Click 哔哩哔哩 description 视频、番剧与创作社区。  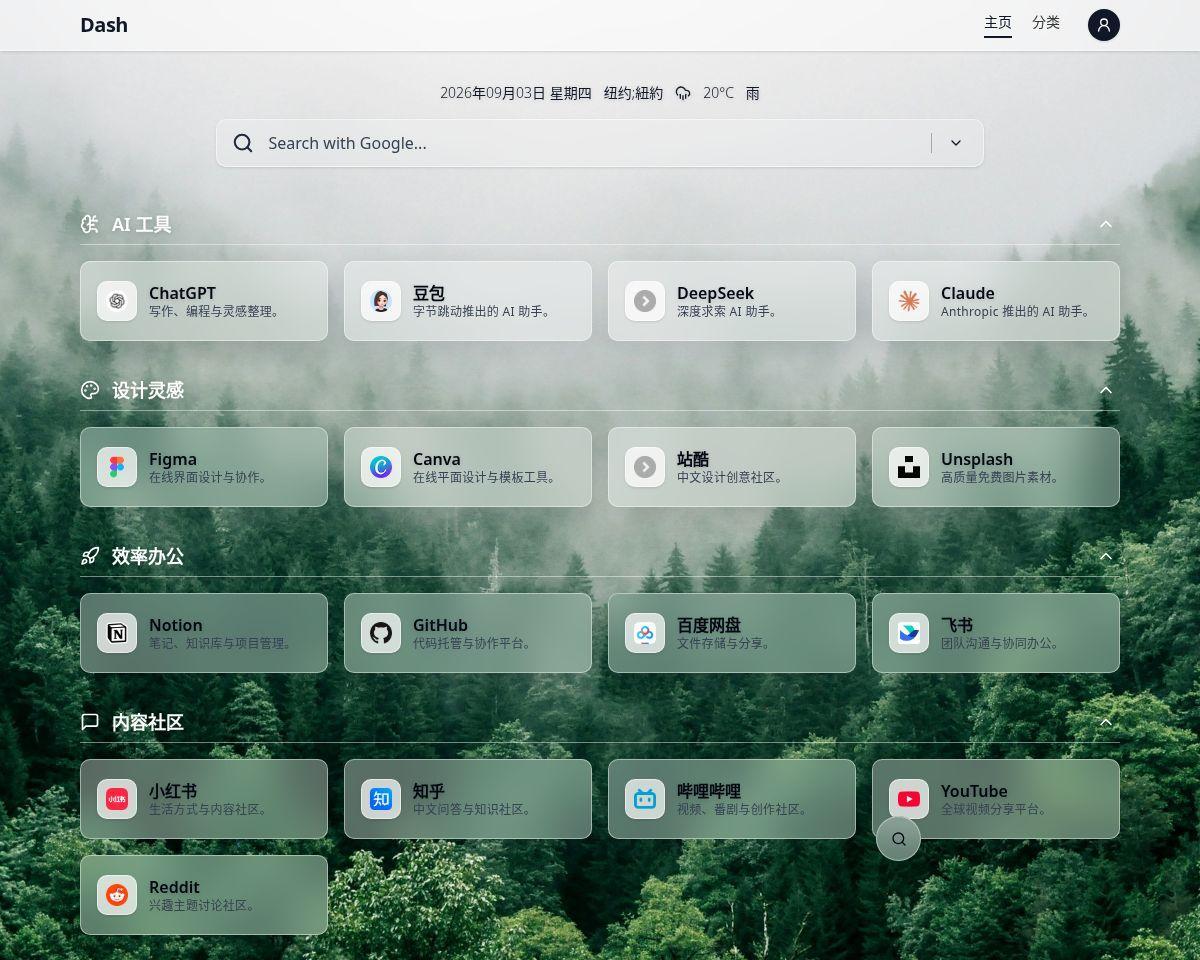(x=745, y=809)
